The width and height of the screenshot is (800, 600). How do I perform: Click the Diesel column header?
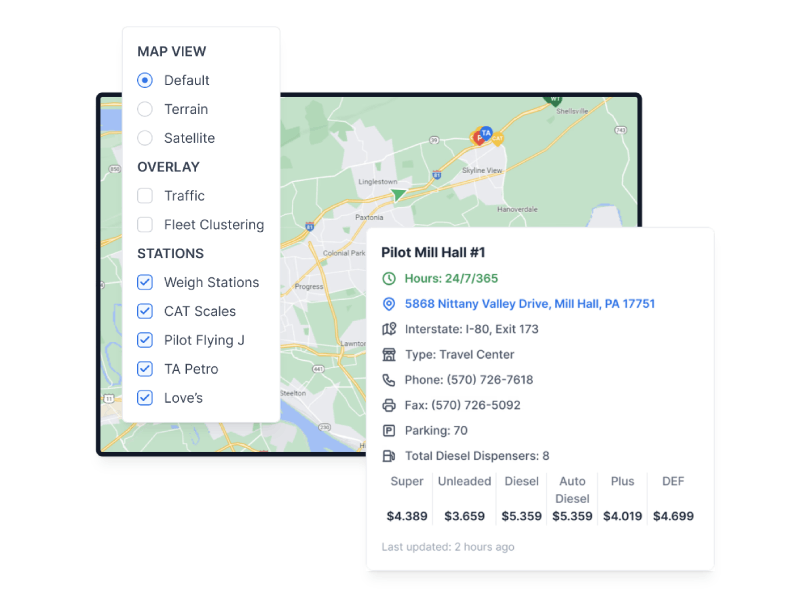(x=521, y=482)
